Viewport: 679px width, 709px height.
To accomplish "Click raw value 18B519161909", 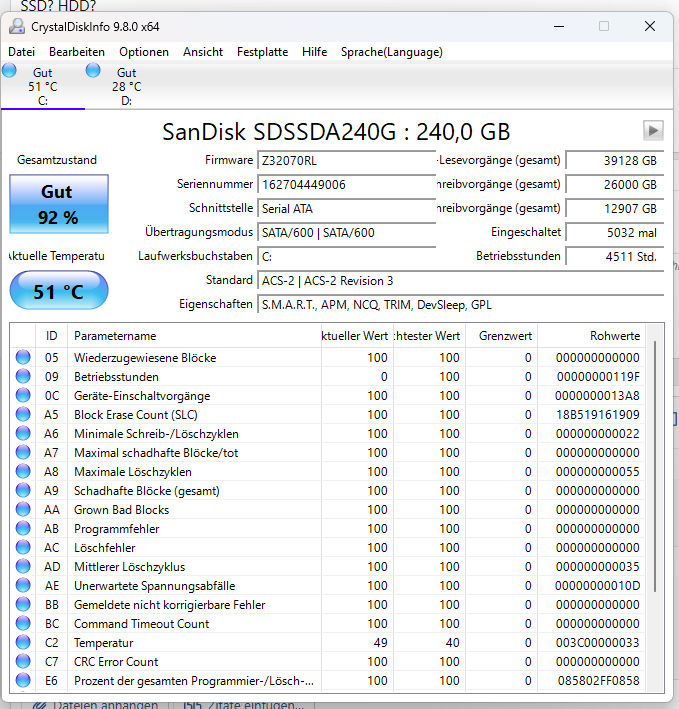I will tap(598, 415).
